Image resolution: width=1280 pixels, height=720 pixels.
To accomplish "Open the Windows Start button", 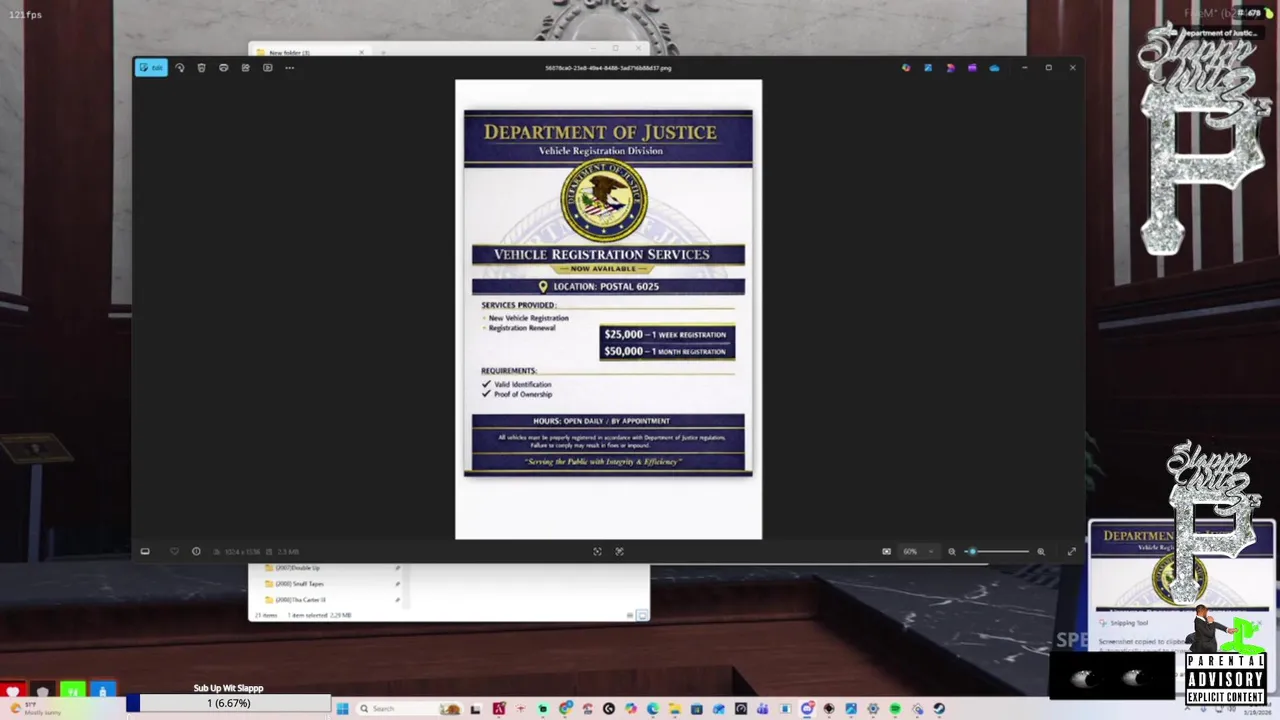I will coord(342,709).
